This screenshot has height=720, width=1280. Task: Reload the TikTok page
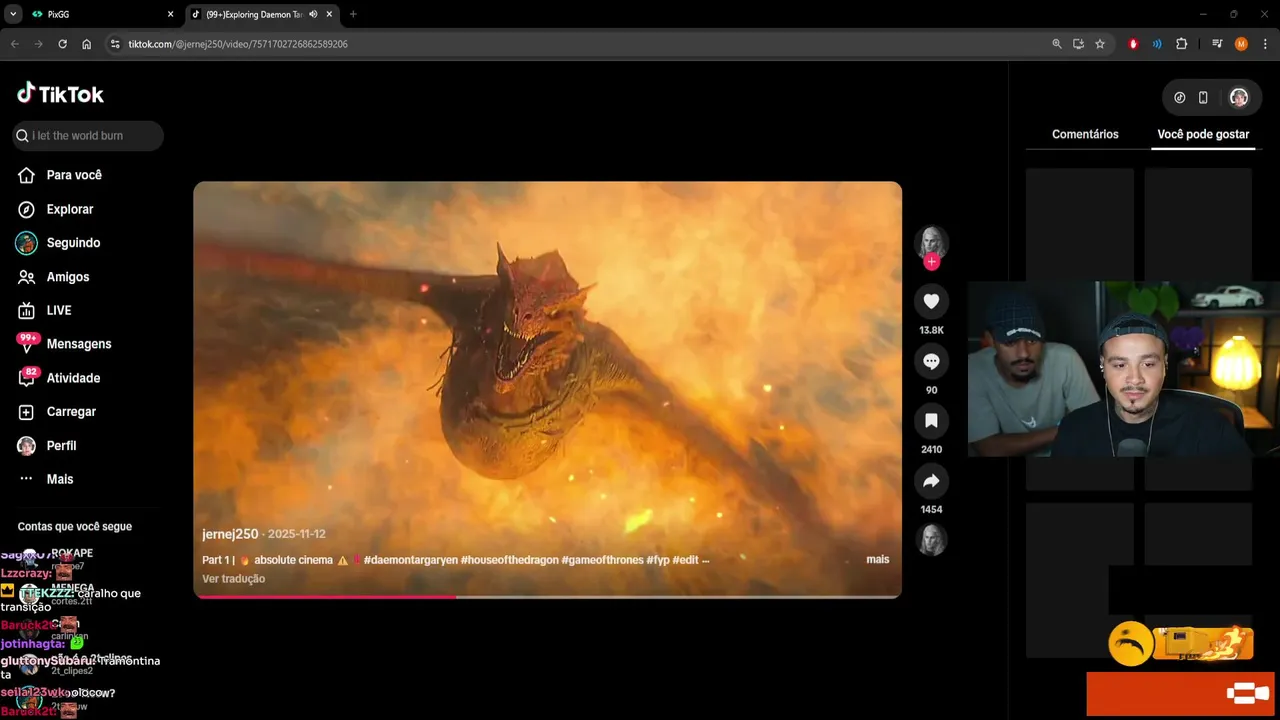(x=63, y=44)
